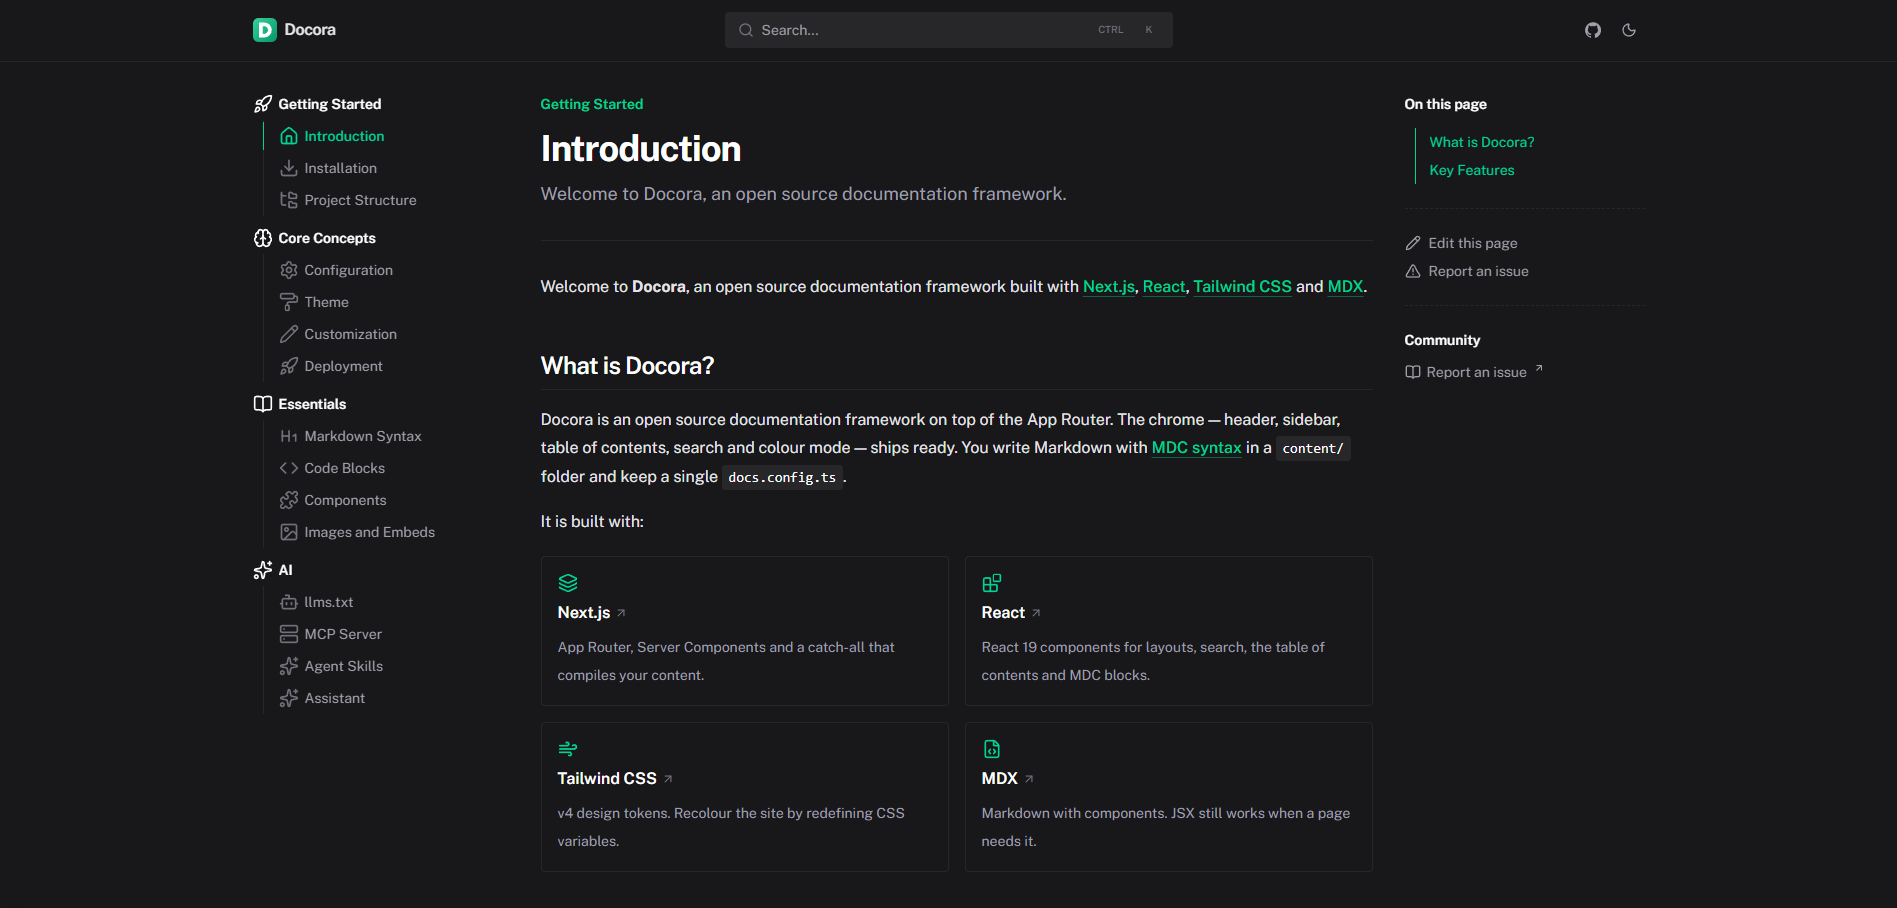Image resolution: width=1897 pixels, height=908 pixels.
Task: Click the sparkle icon beside Agent Skills
Action: click(289, 666)
